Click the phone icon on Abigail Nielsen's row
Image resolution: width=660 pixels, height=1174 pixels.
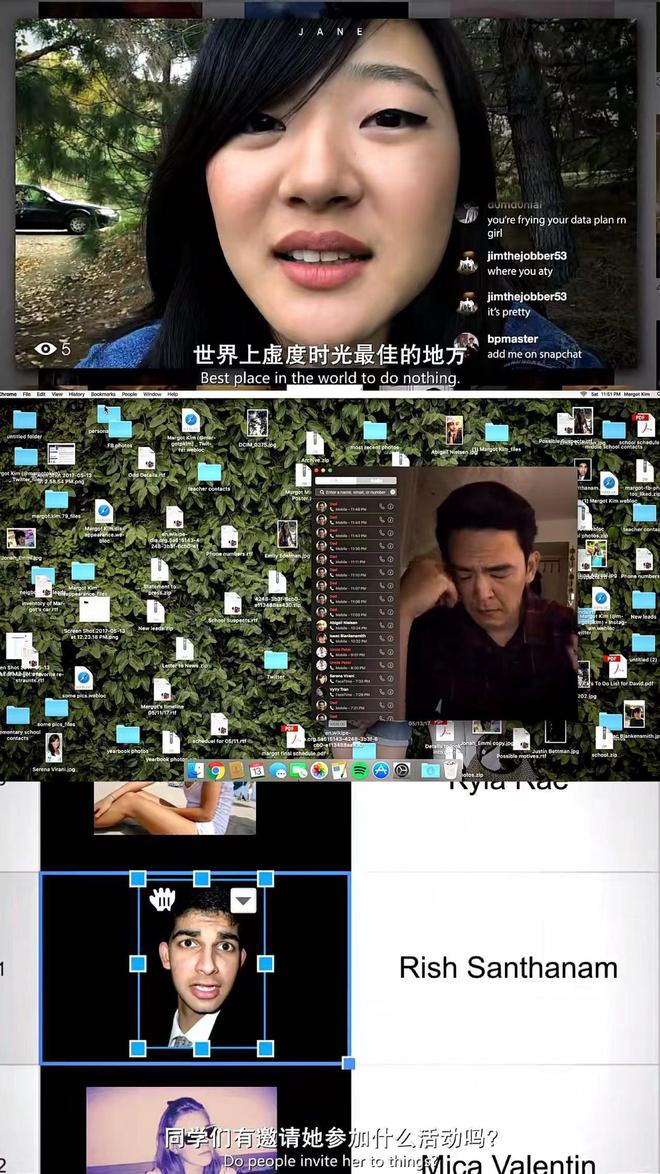(382, 625)
